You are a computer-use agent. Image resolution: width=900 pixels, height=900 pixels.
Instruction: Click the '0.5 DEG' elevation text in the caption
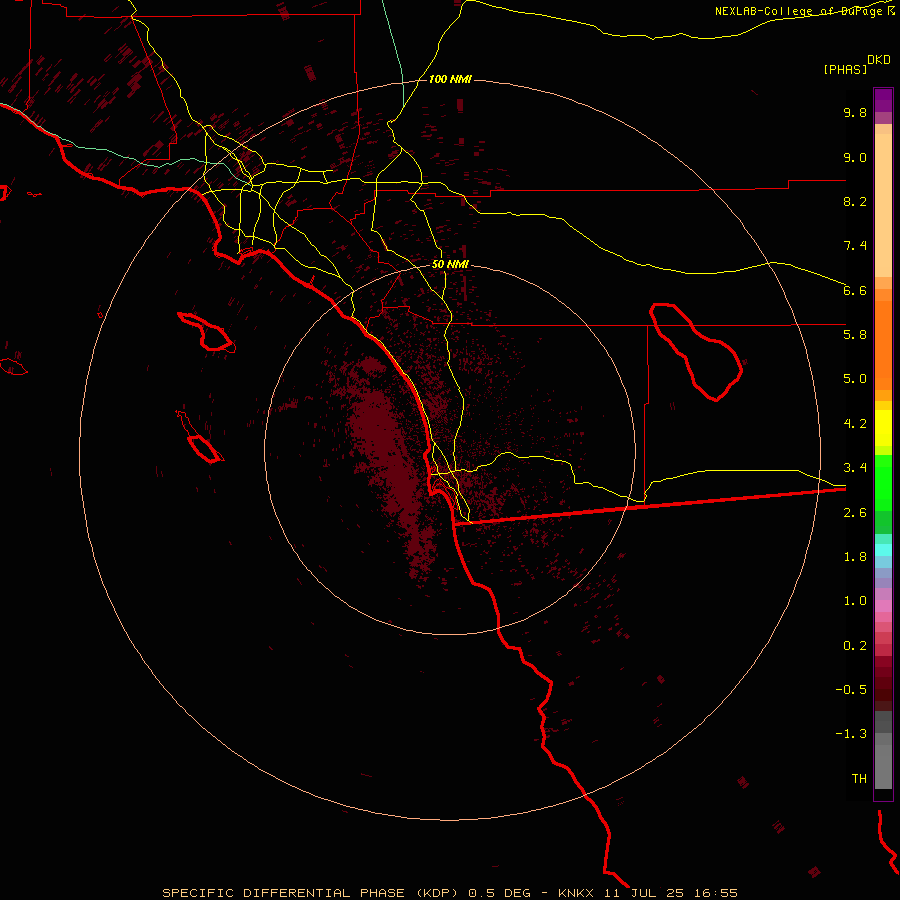(499, 893)
